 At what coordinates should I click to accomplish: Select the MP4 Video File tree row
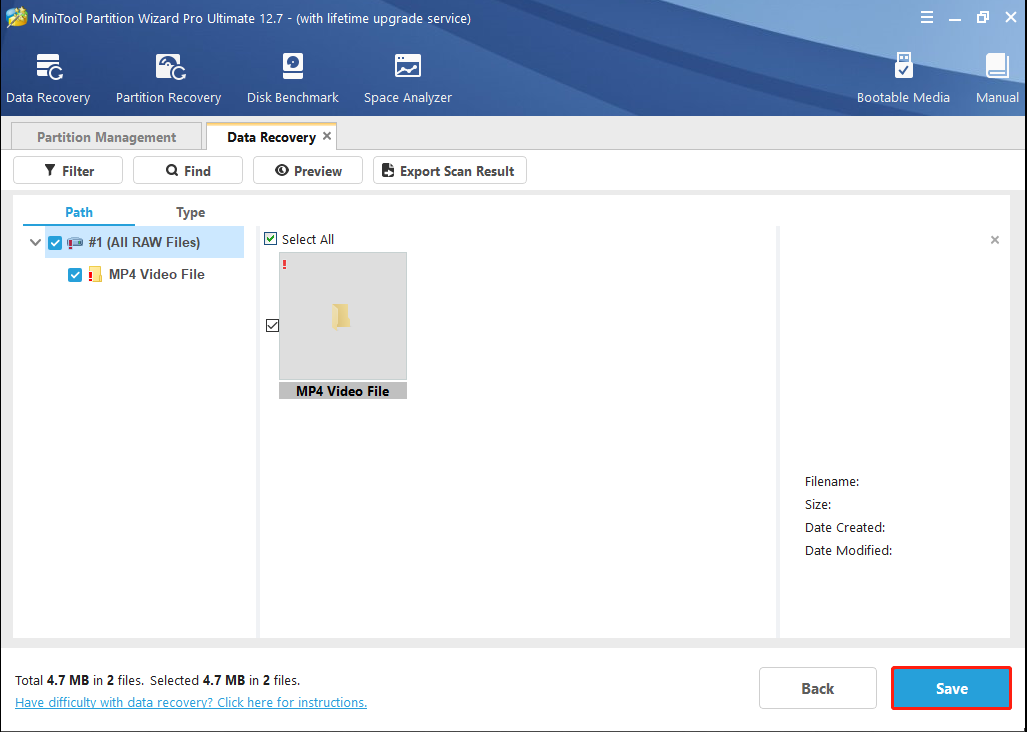pos(157,274)
